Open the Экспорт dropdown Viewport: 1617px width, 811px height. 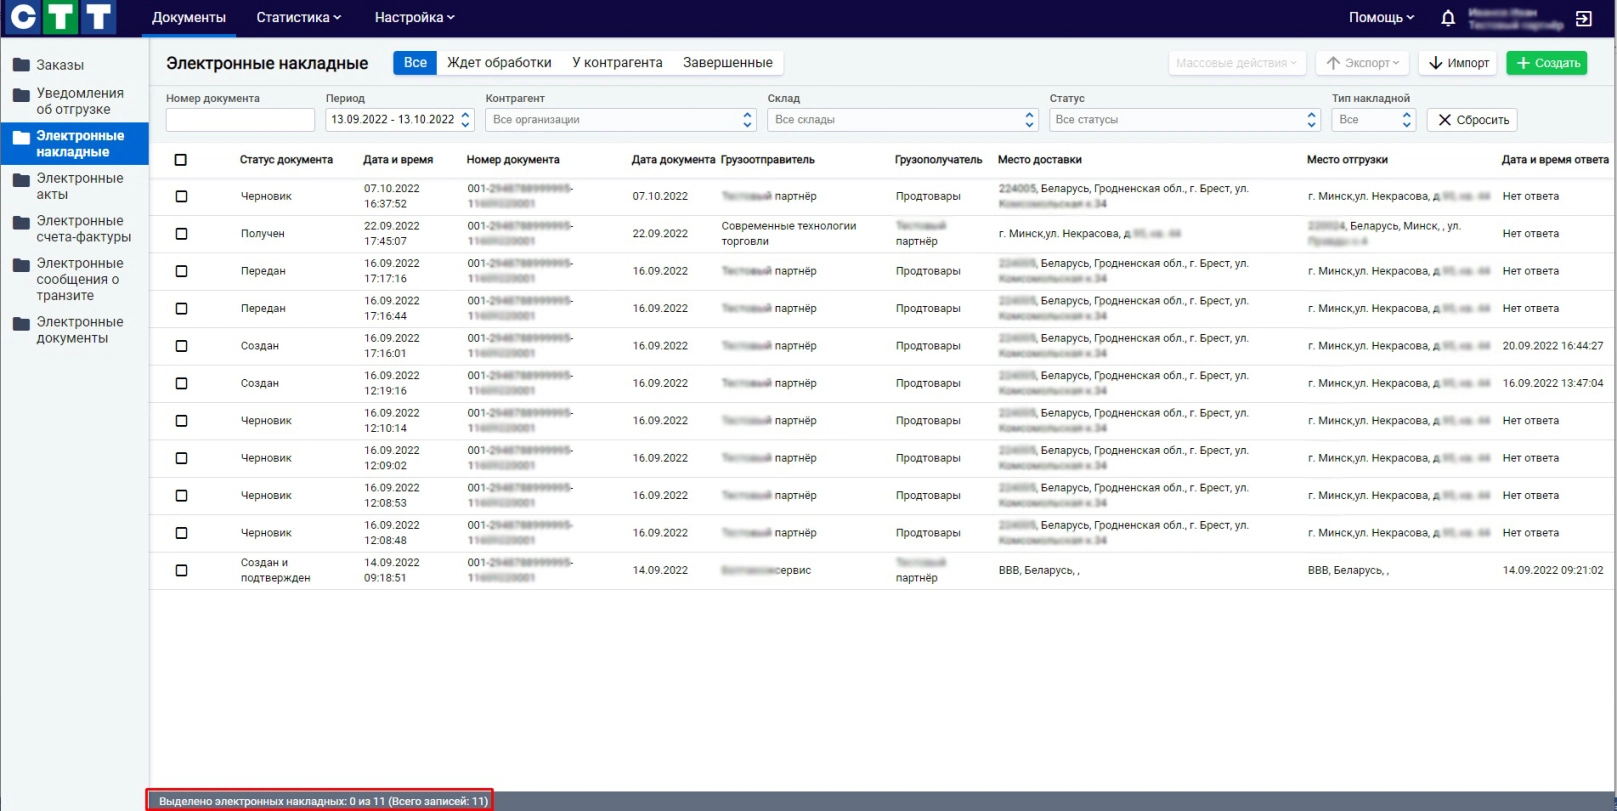pyautogui.click(x=1362, y=63)
